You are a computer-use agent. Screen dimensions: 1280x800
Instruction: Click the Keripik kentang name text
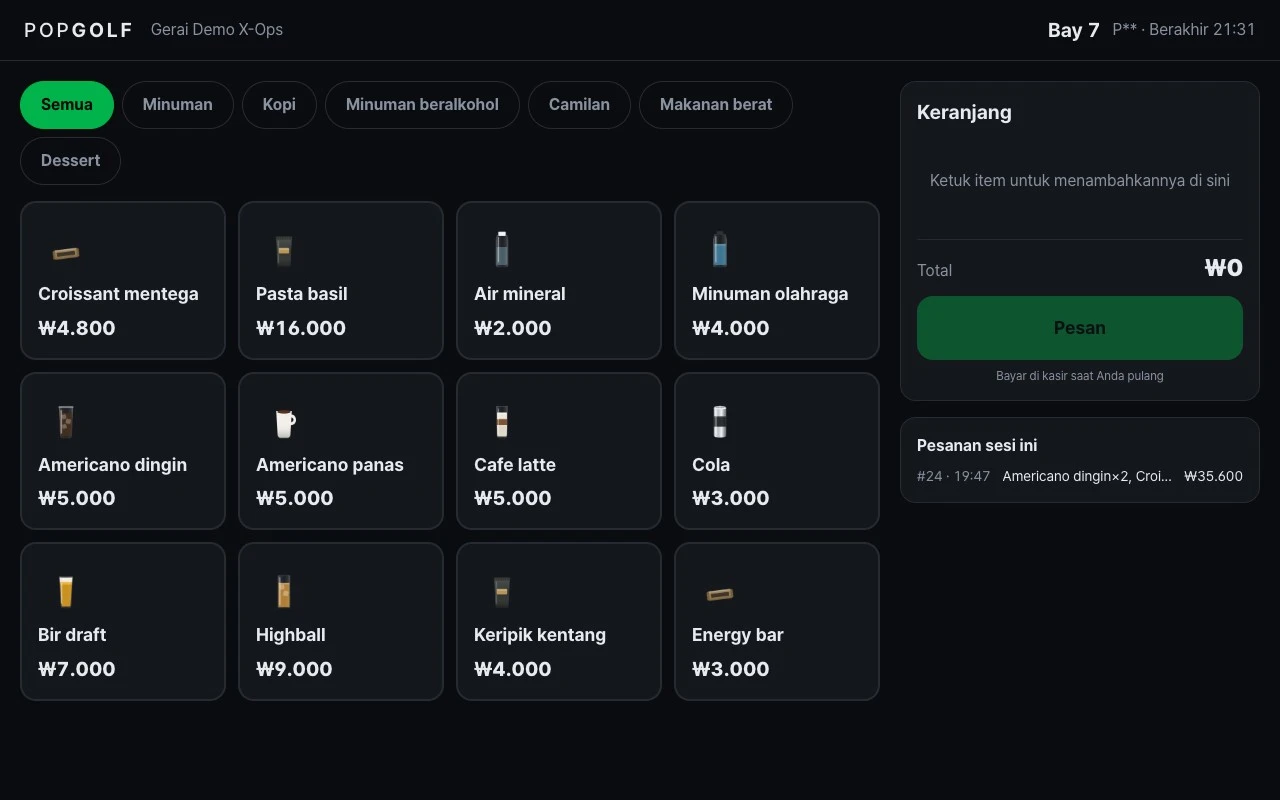click(x=540, y=635)
